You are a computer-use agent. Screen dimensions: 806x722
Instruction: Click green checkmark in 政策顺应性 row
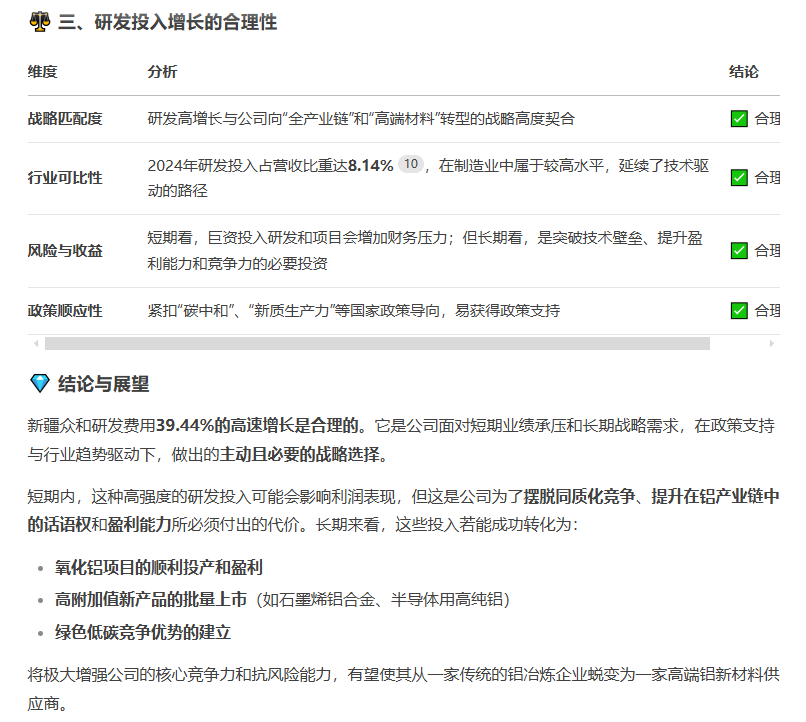click(x=739, y=311)
